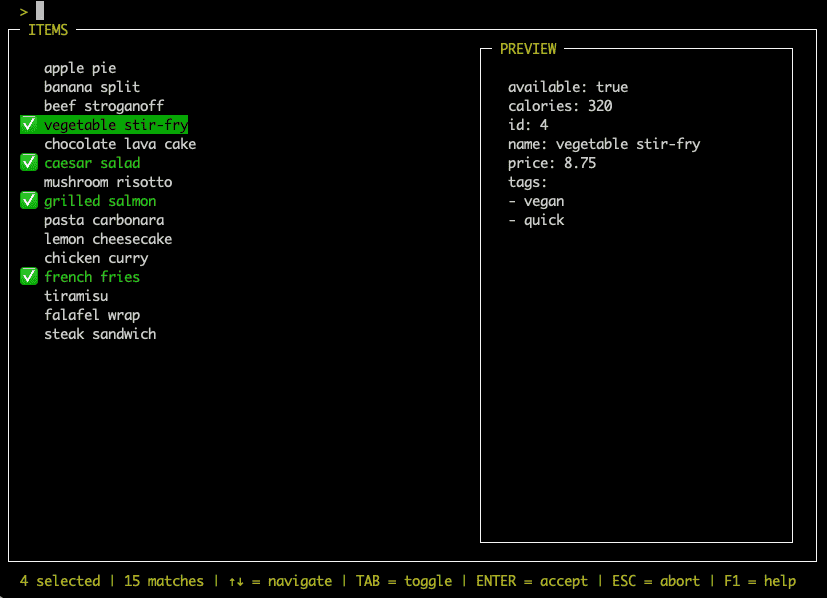This screenshot has width=827, height=598.
Task: Select the tiramisu item
Action: click(76, 296)
